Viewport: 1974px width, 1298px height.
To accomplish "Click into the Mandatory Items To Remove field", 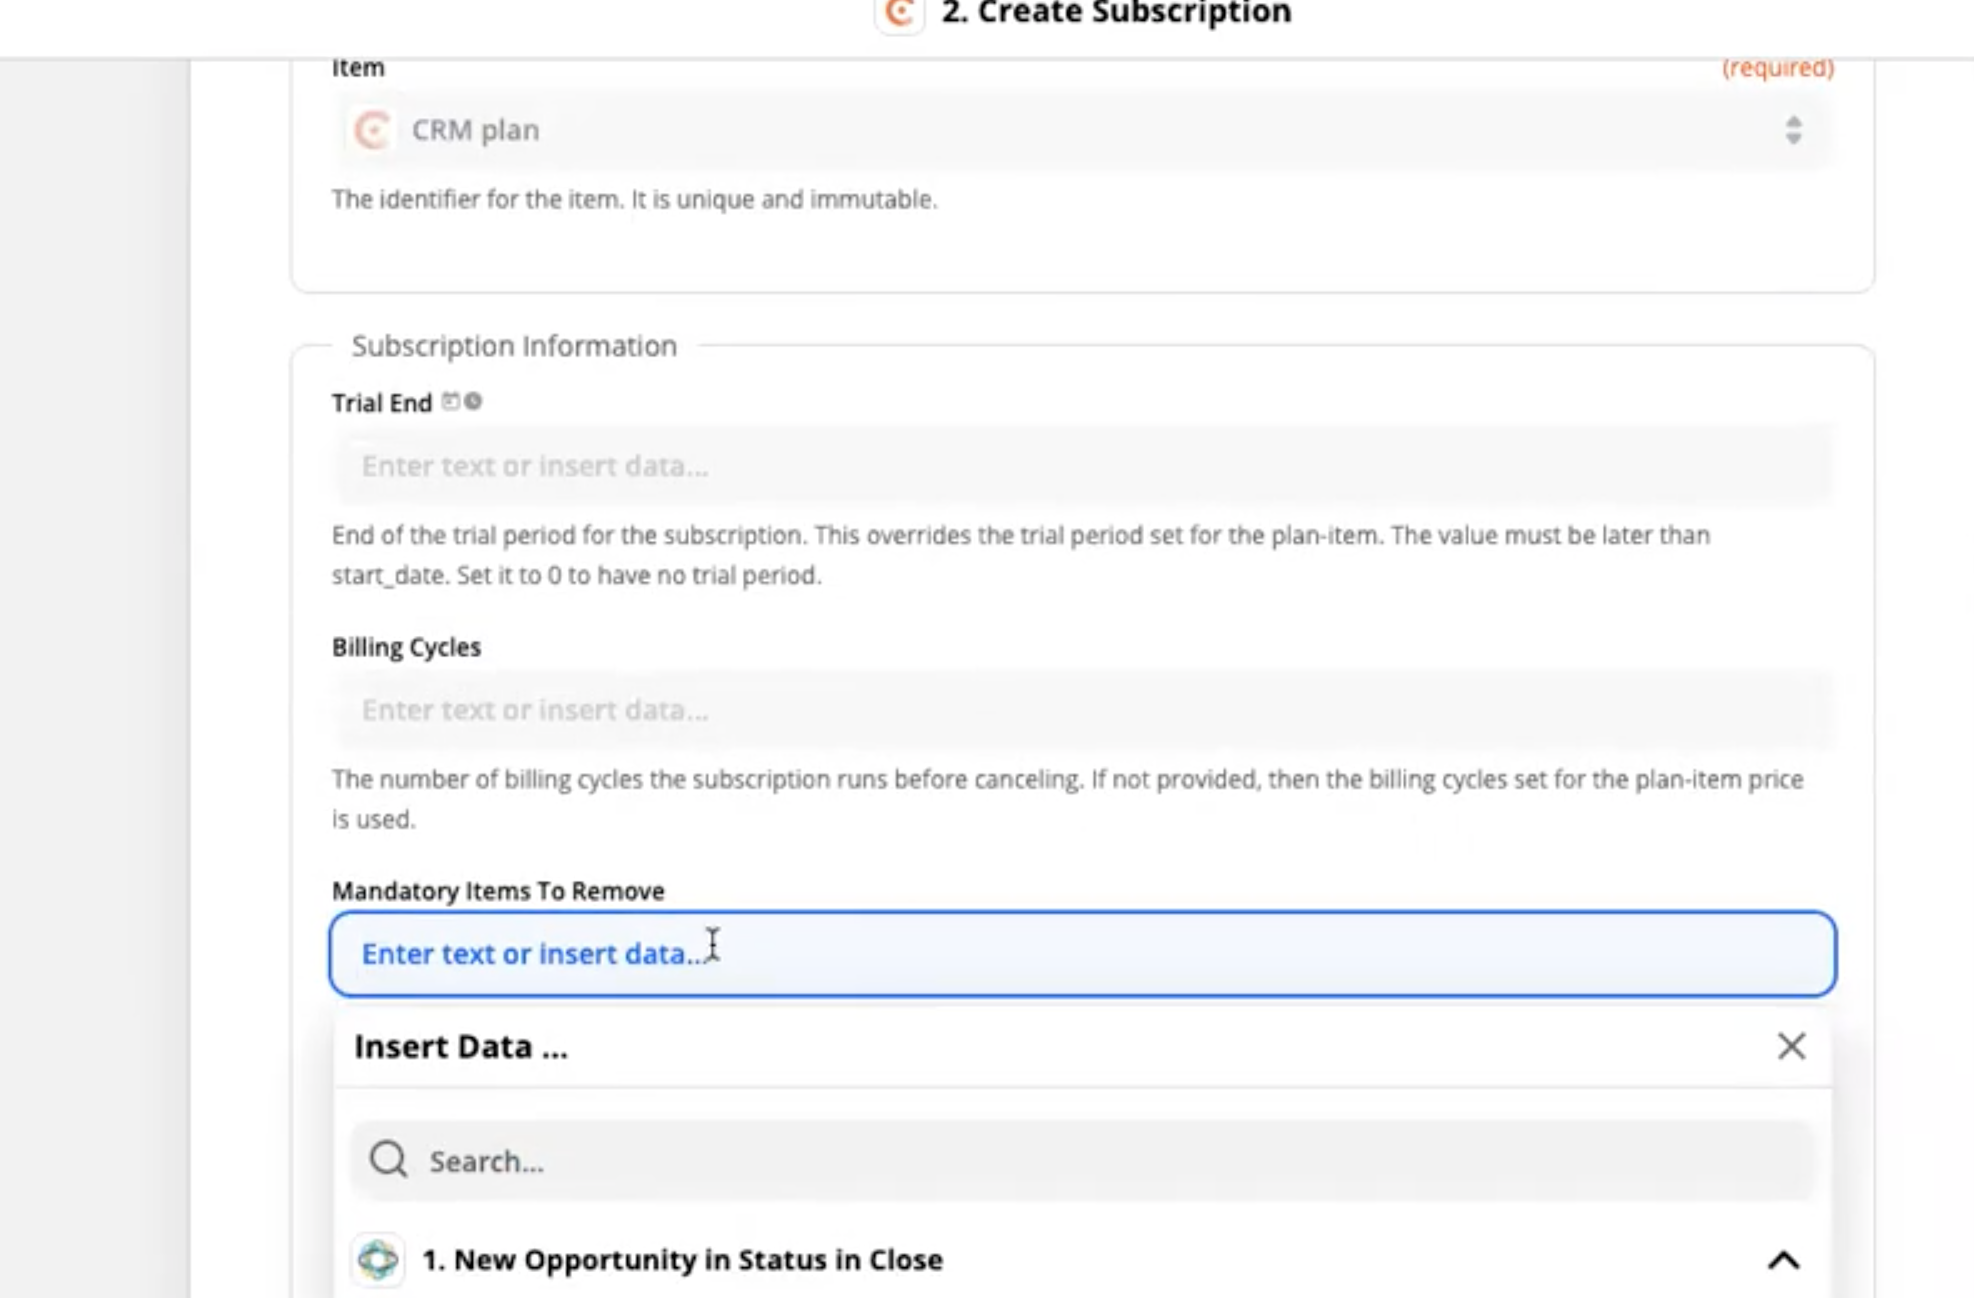I will [1082, 953].
